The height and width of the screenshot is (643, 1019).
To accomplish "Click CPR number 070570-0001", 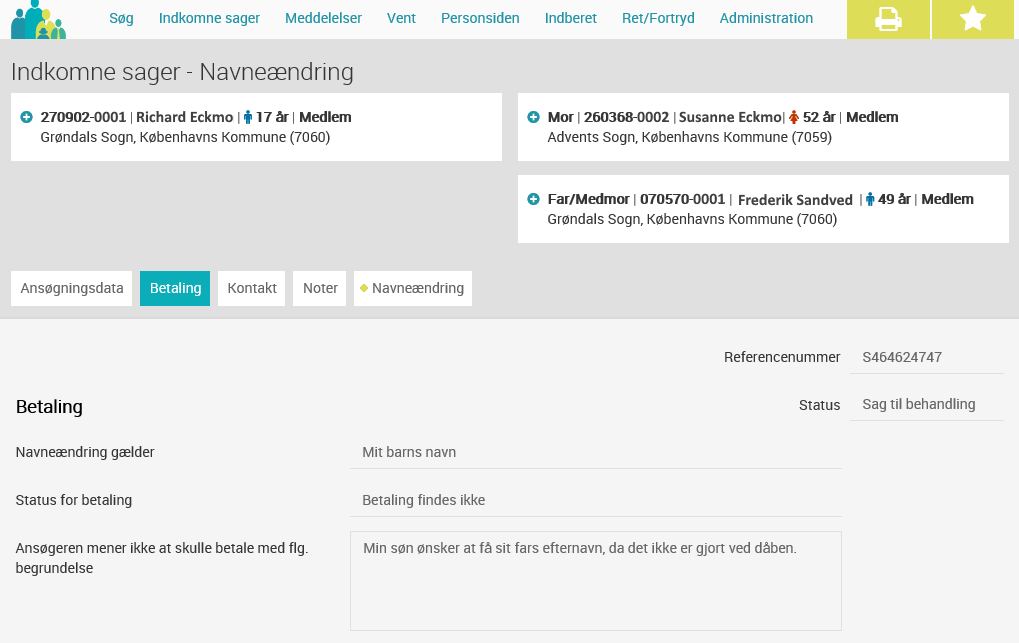I will coord(682,199).
